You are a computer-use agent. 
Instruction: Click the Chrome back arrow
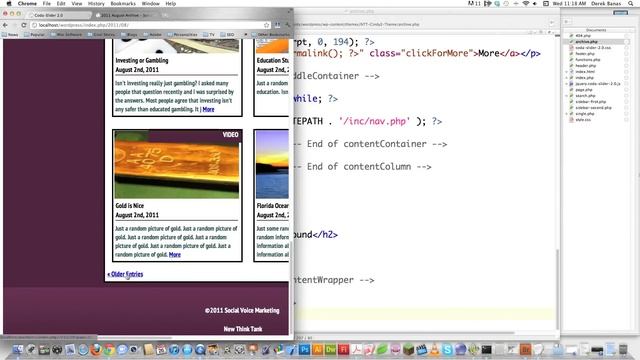click(5, 25)
